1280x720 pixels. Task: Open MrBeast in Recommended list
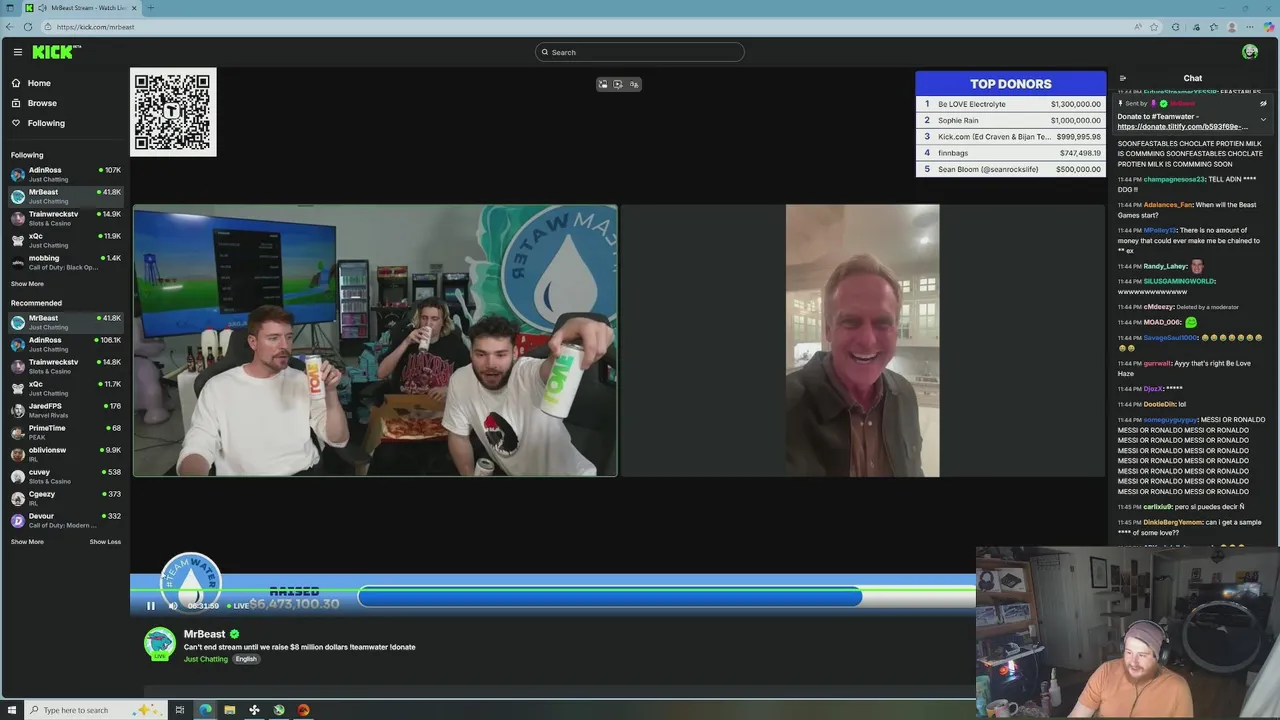[x=65, y=322]
